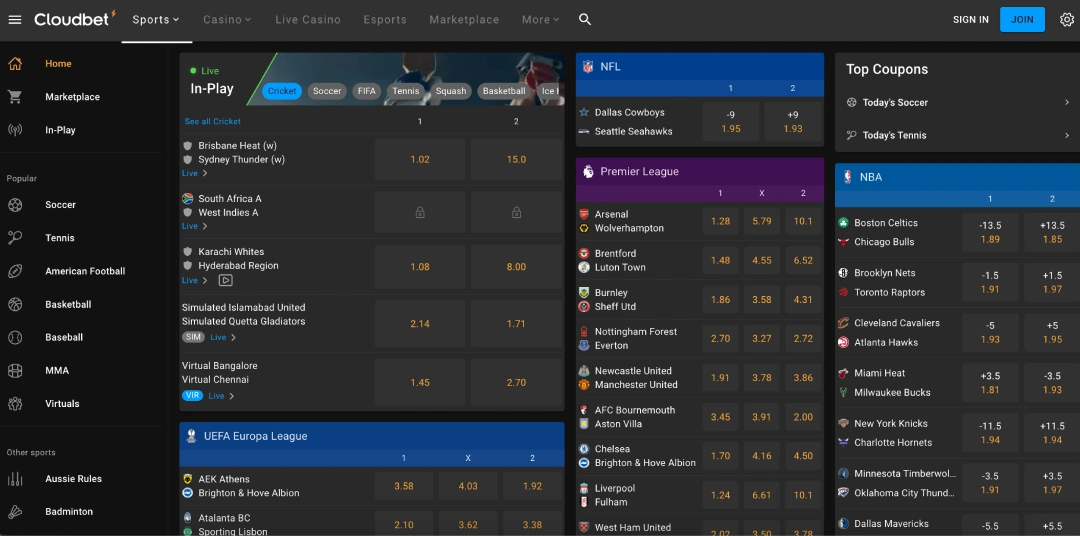This screenshot has height=536, width=1080.
Task: Click the In-Play broadcast icon
Action: 14,130
